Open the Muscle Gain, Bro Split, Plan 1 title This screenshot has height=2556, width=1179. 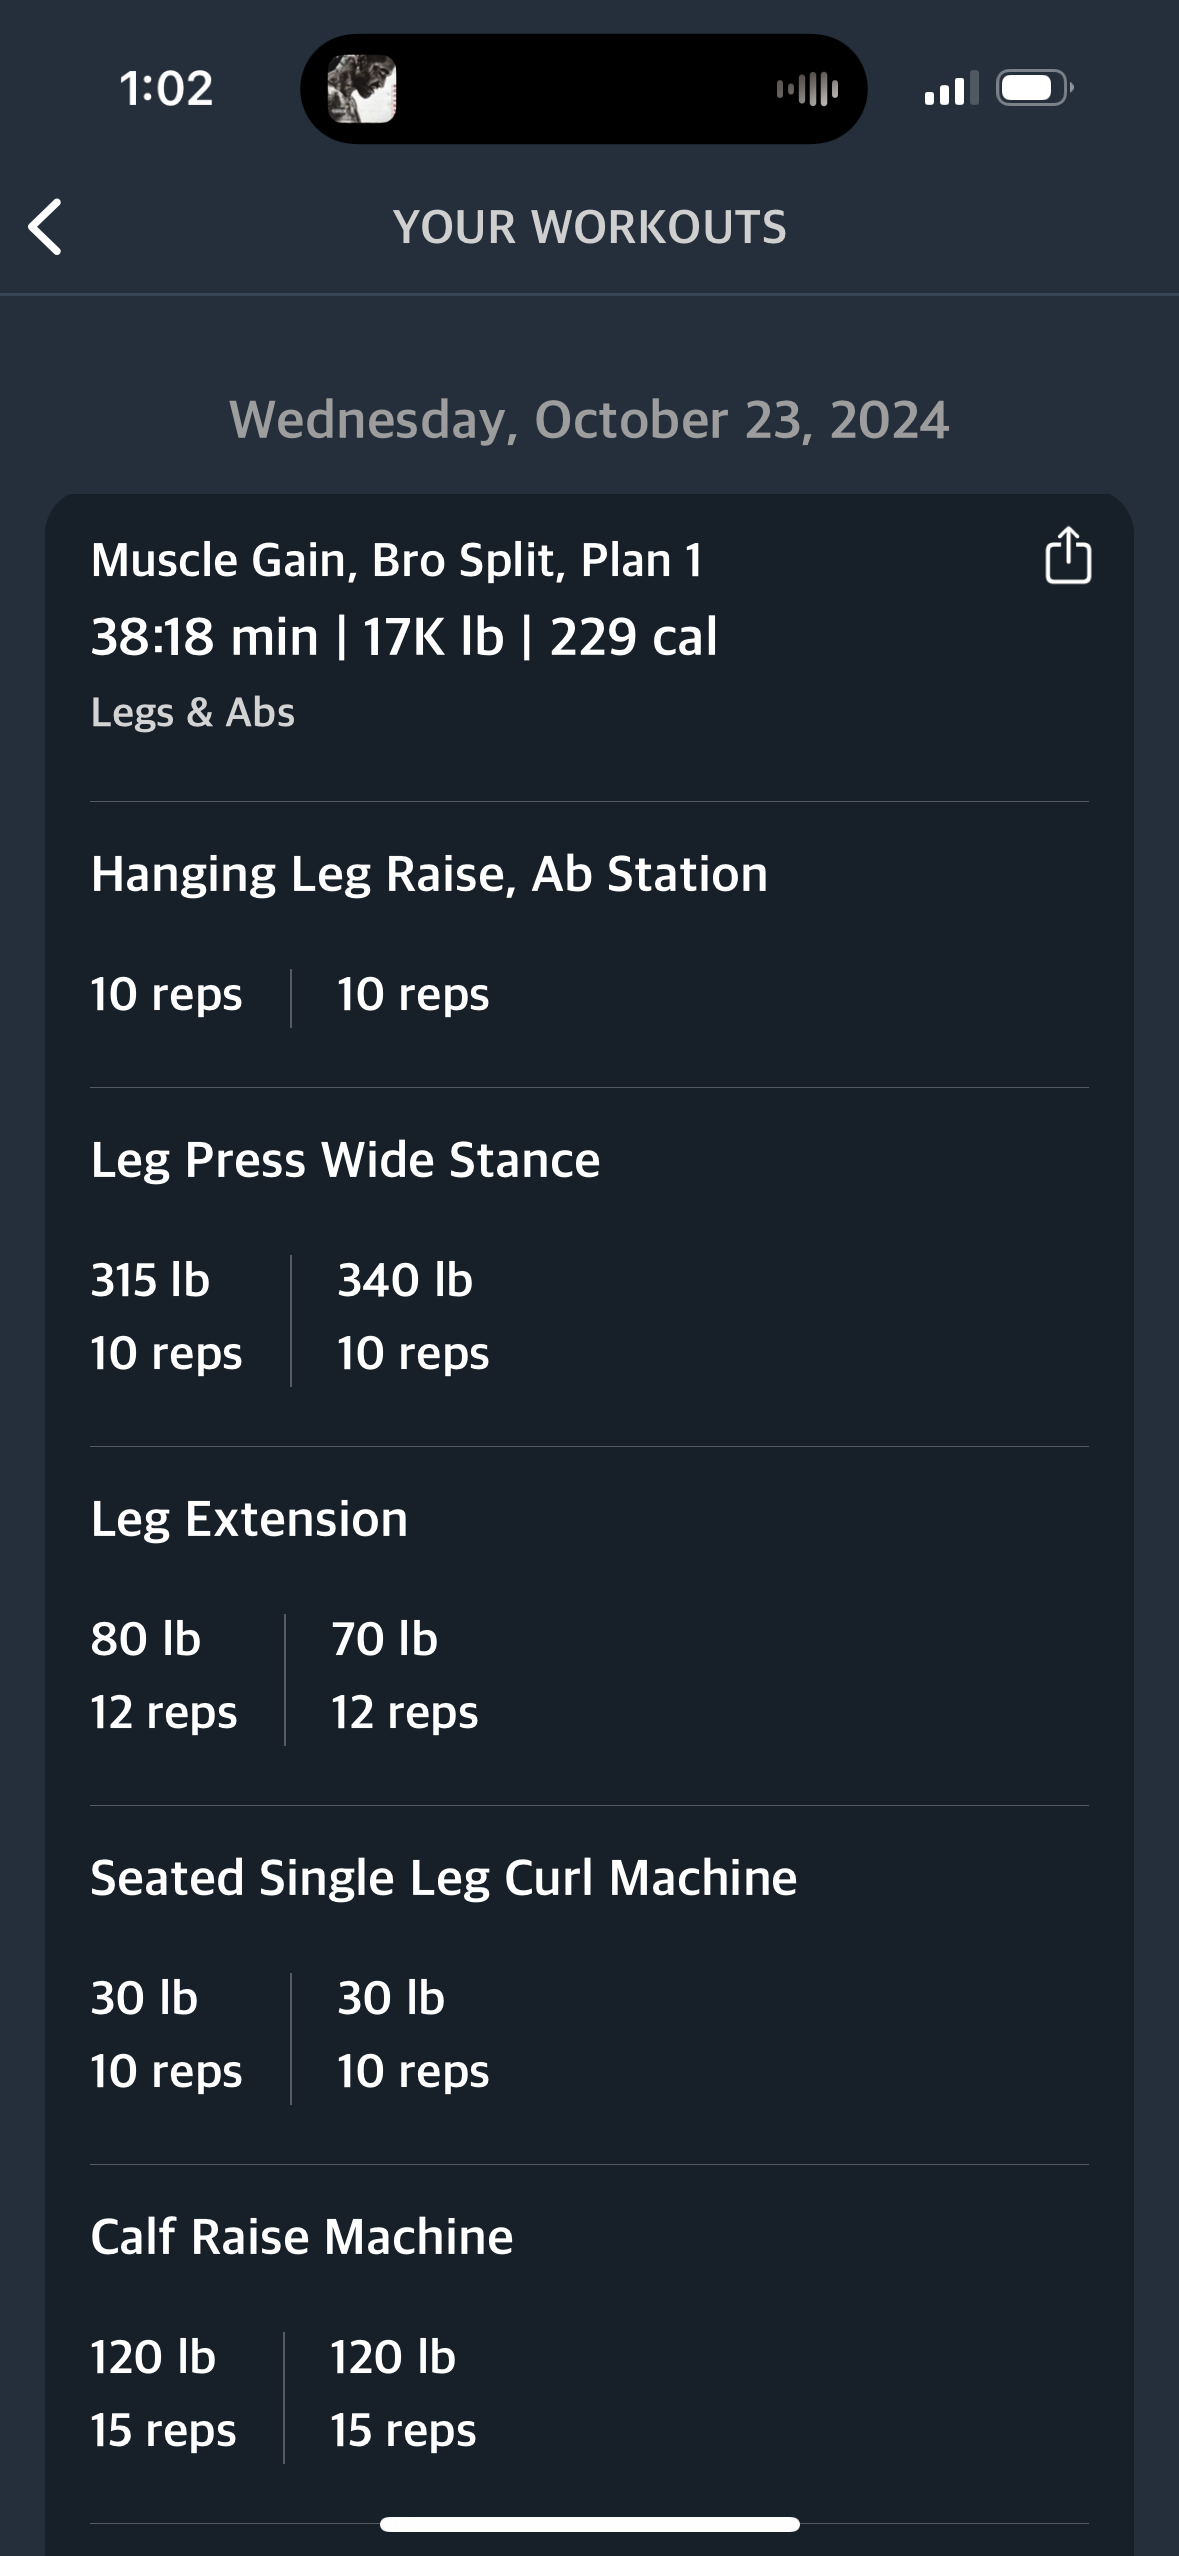[396, 560]
